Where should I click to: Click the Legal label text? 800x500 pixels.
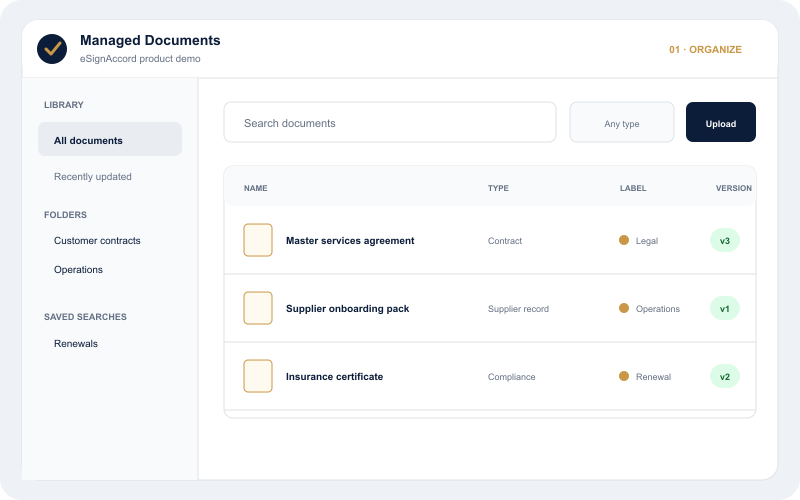click(646, 241)
